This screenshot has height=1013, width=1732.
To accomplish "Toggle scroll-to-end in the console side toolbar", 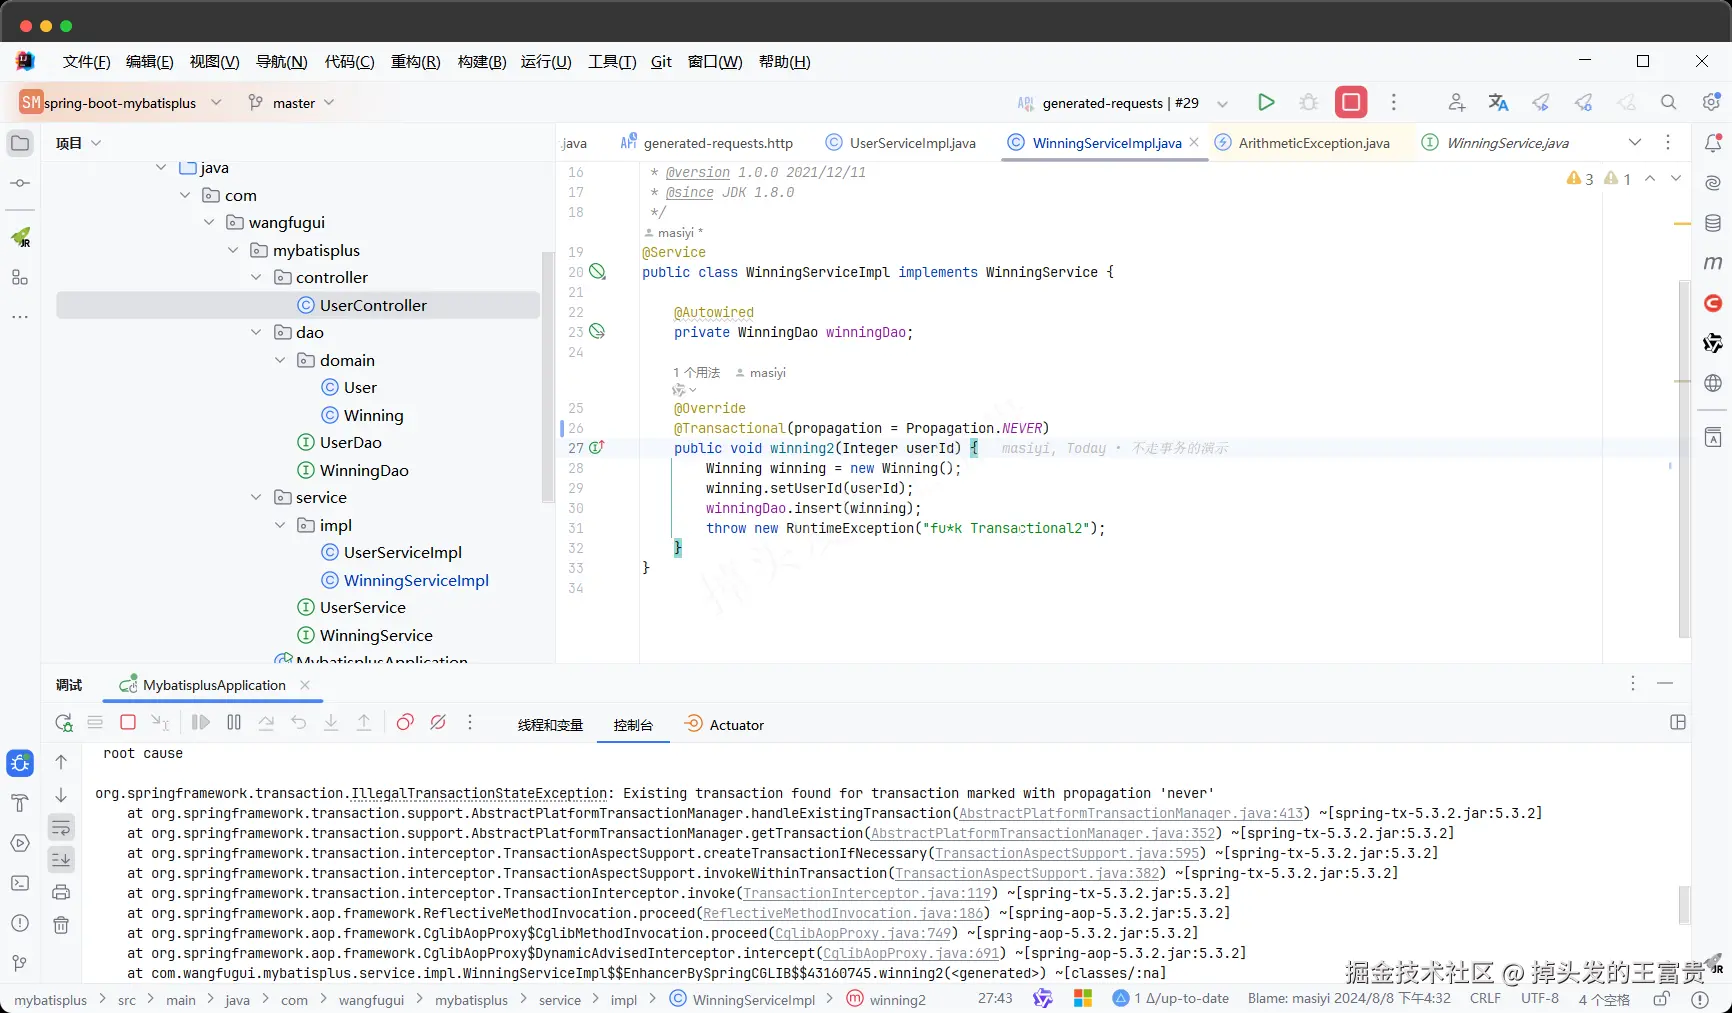I will coord(61,859).
